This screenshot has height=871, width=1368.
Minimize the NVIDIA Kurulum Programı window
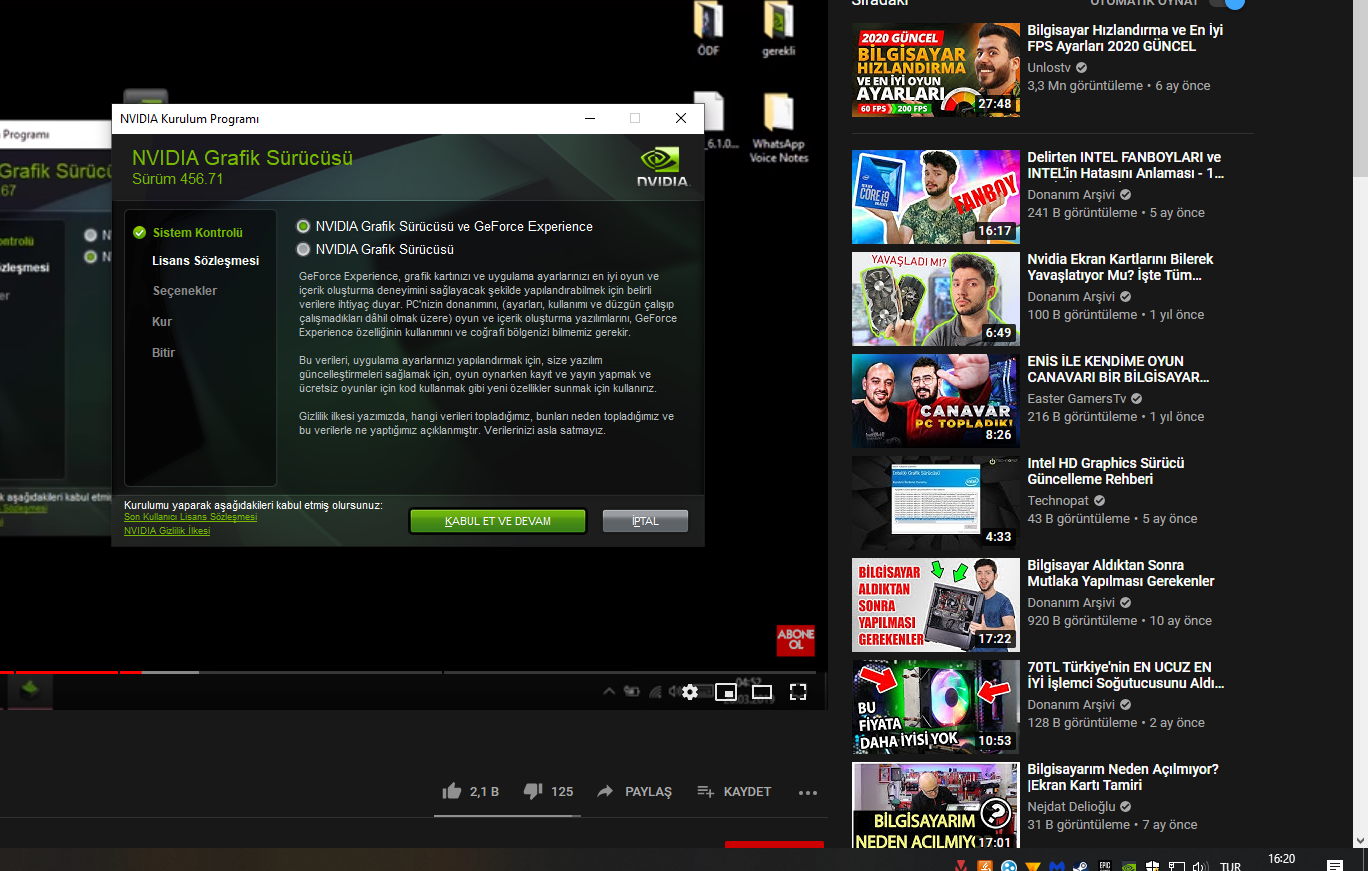(x=589, y=118)
